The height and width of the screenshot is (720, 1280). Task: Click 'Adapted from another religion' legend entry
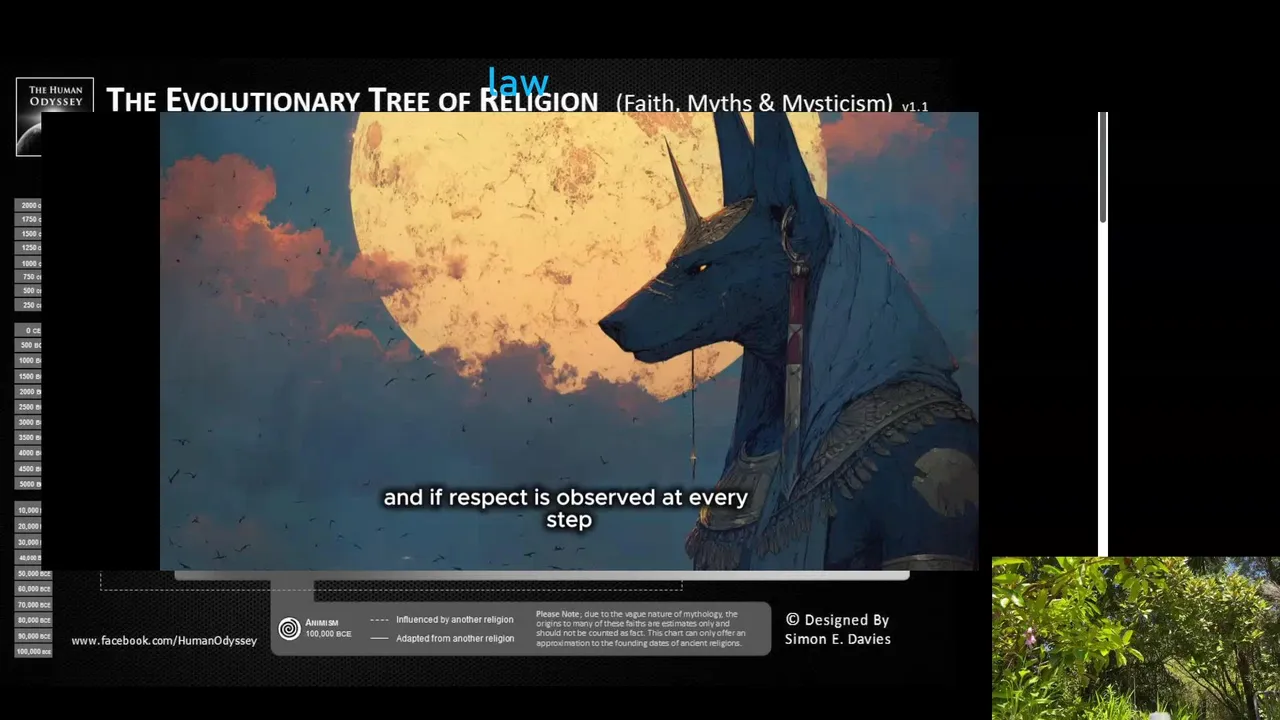(x=455, y=638)
